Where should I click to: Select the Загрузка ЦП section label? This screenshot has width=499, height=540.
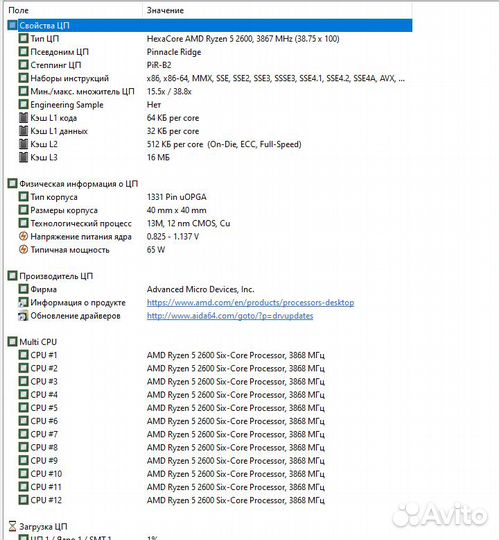43,527
